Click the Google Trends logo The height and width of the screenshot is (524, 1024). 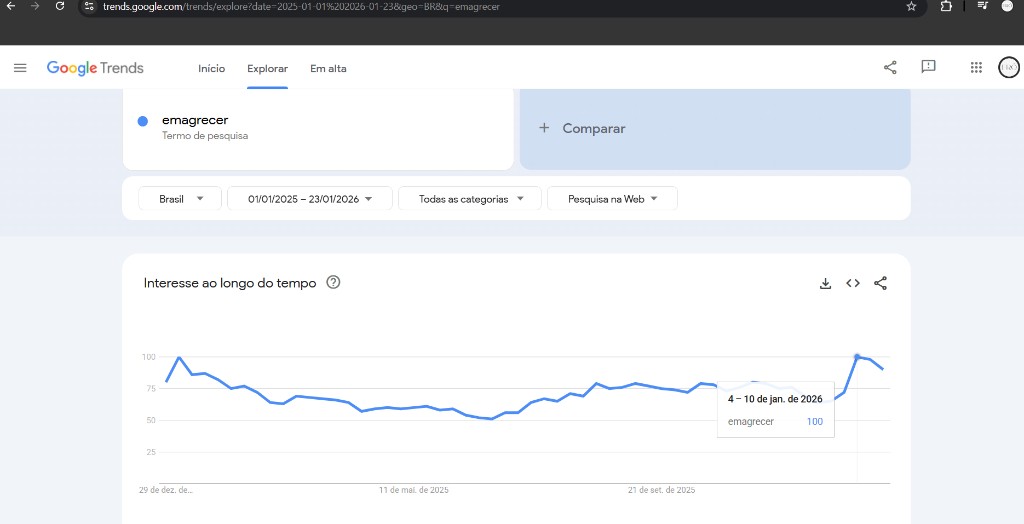95,68
